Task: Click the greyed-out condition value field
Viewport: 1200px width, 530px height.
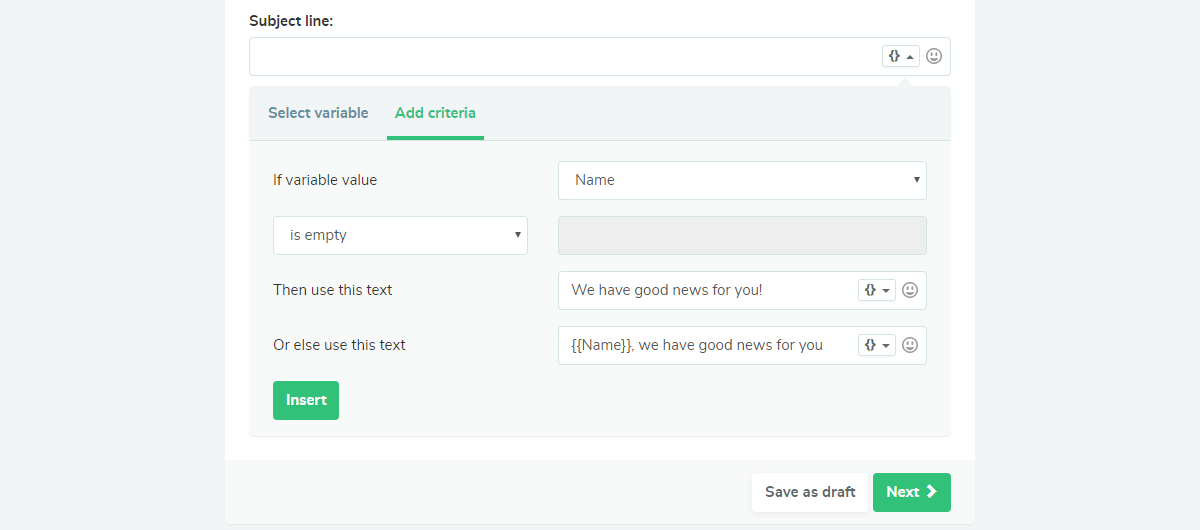Action: [742, 235]
